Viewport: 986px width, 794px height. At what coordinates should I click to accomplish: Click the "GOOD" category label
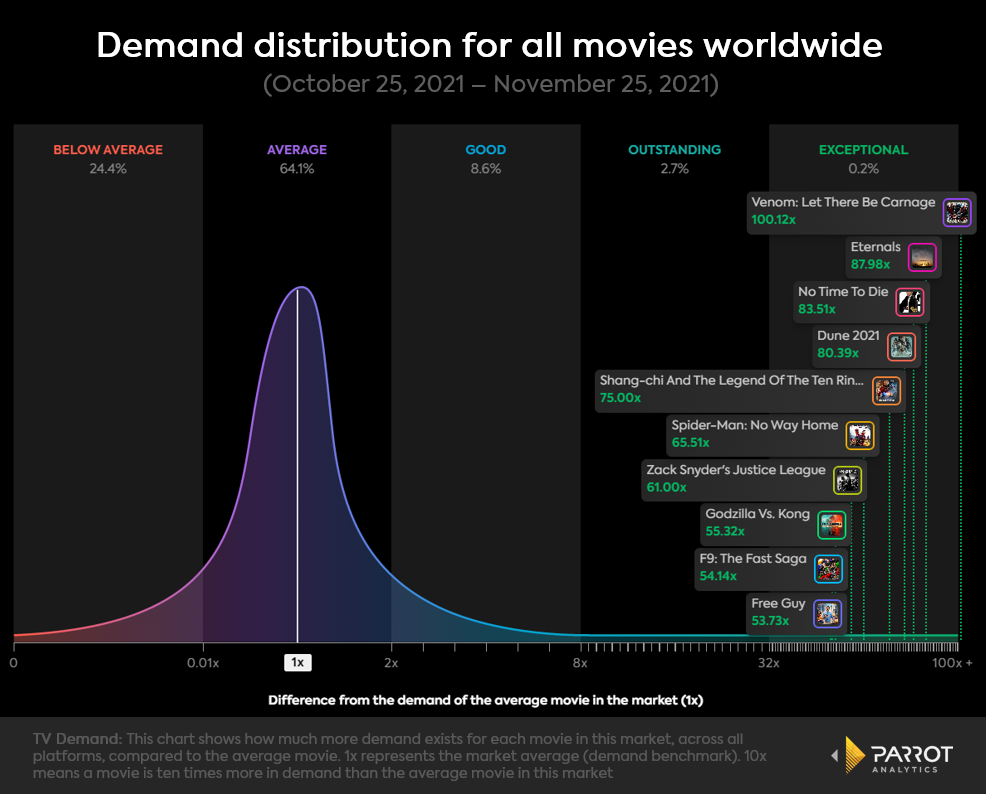click(x=485, y=150)
